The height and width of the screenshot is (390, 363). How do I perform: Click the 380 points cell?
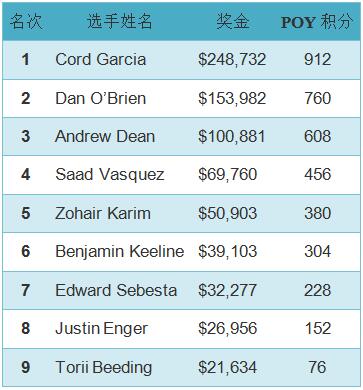(x=317, y=213)
